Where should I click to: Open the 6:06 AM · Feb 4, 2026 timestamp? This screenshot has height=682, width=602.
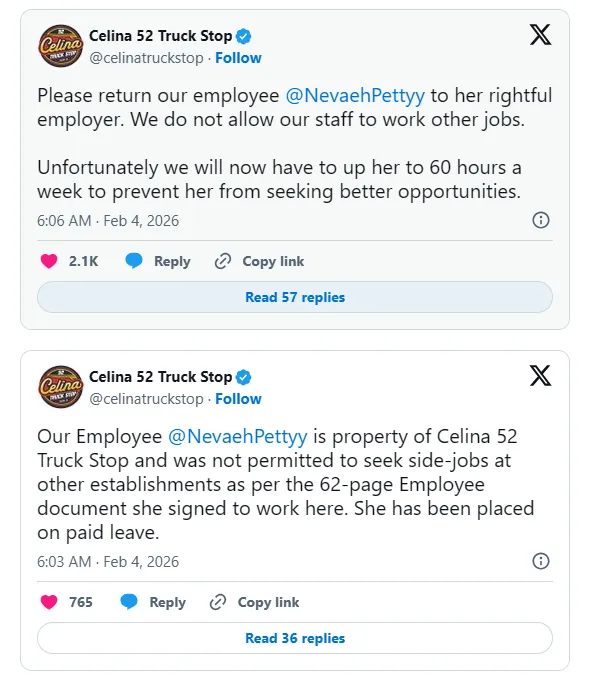[x=108, y=220]
